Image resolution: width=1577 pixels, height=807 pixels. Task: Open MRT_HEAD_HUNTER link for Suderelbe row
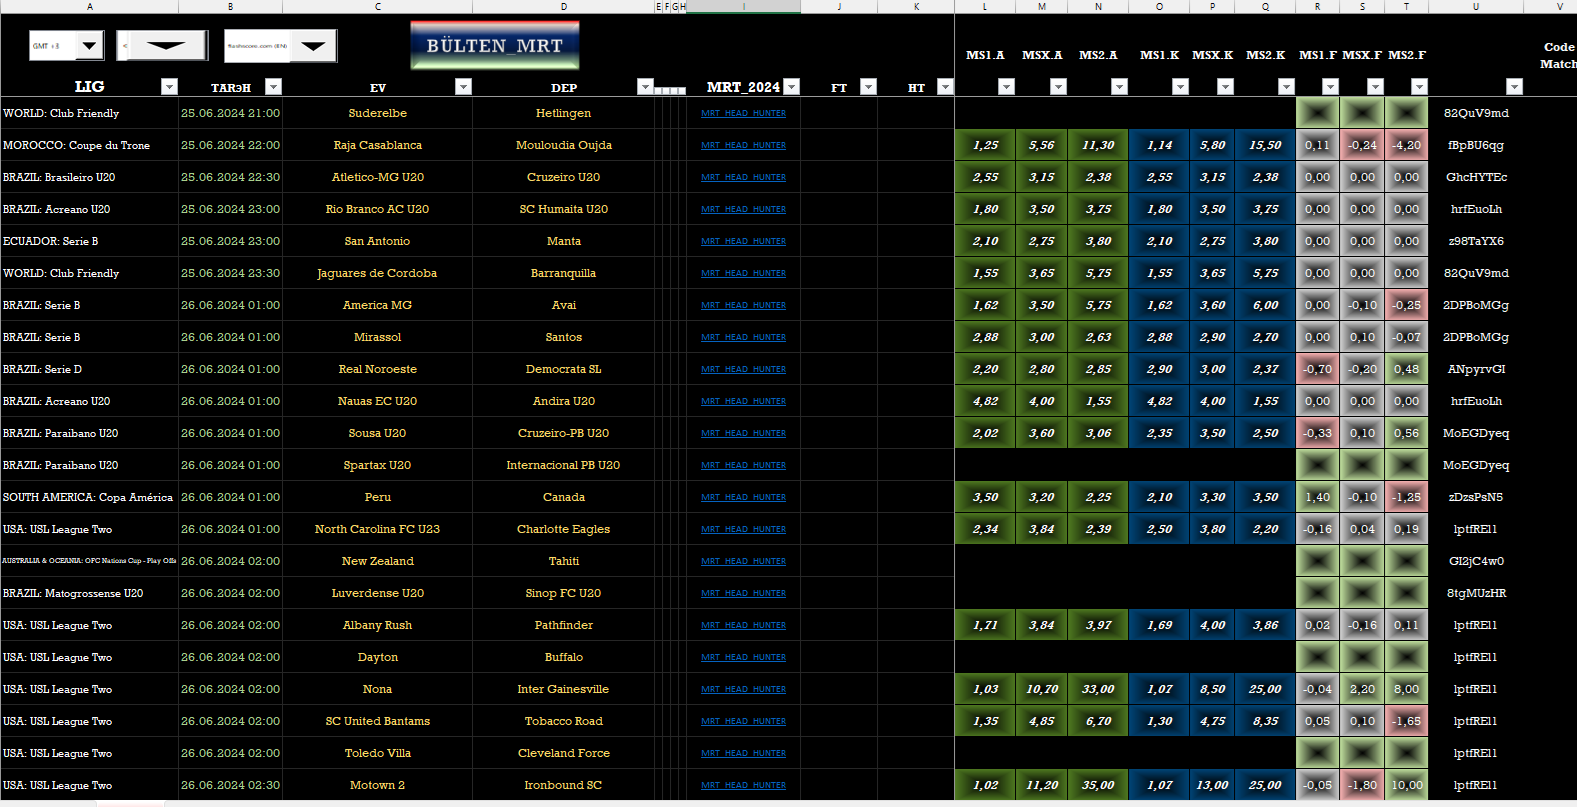coord(743,113)
